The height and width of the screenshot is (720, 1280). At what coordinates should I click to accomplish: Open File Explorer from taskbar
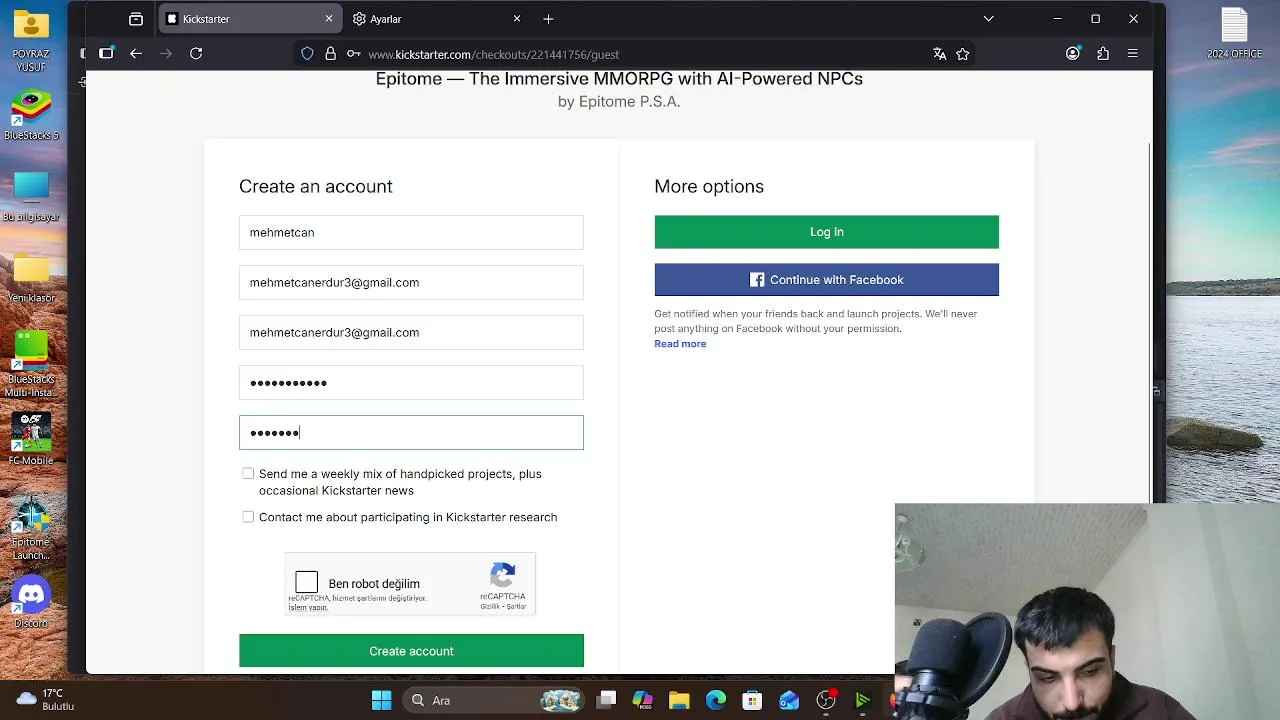tap(679, 700)
